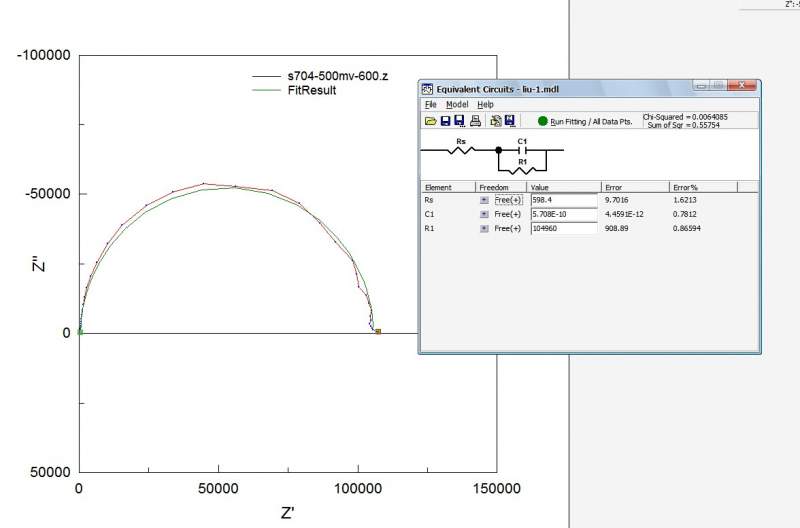Click the Equivalent Circuits window title icon
This screenshot has width=800, height=528.
(x=427, y=89)
